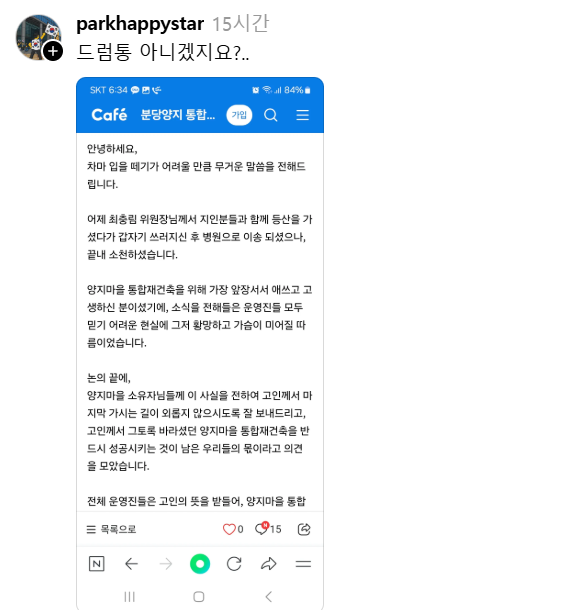566x610 pixels.
Task: Open the two-line menu in bottom toolbar
Action: coord(303,564)
